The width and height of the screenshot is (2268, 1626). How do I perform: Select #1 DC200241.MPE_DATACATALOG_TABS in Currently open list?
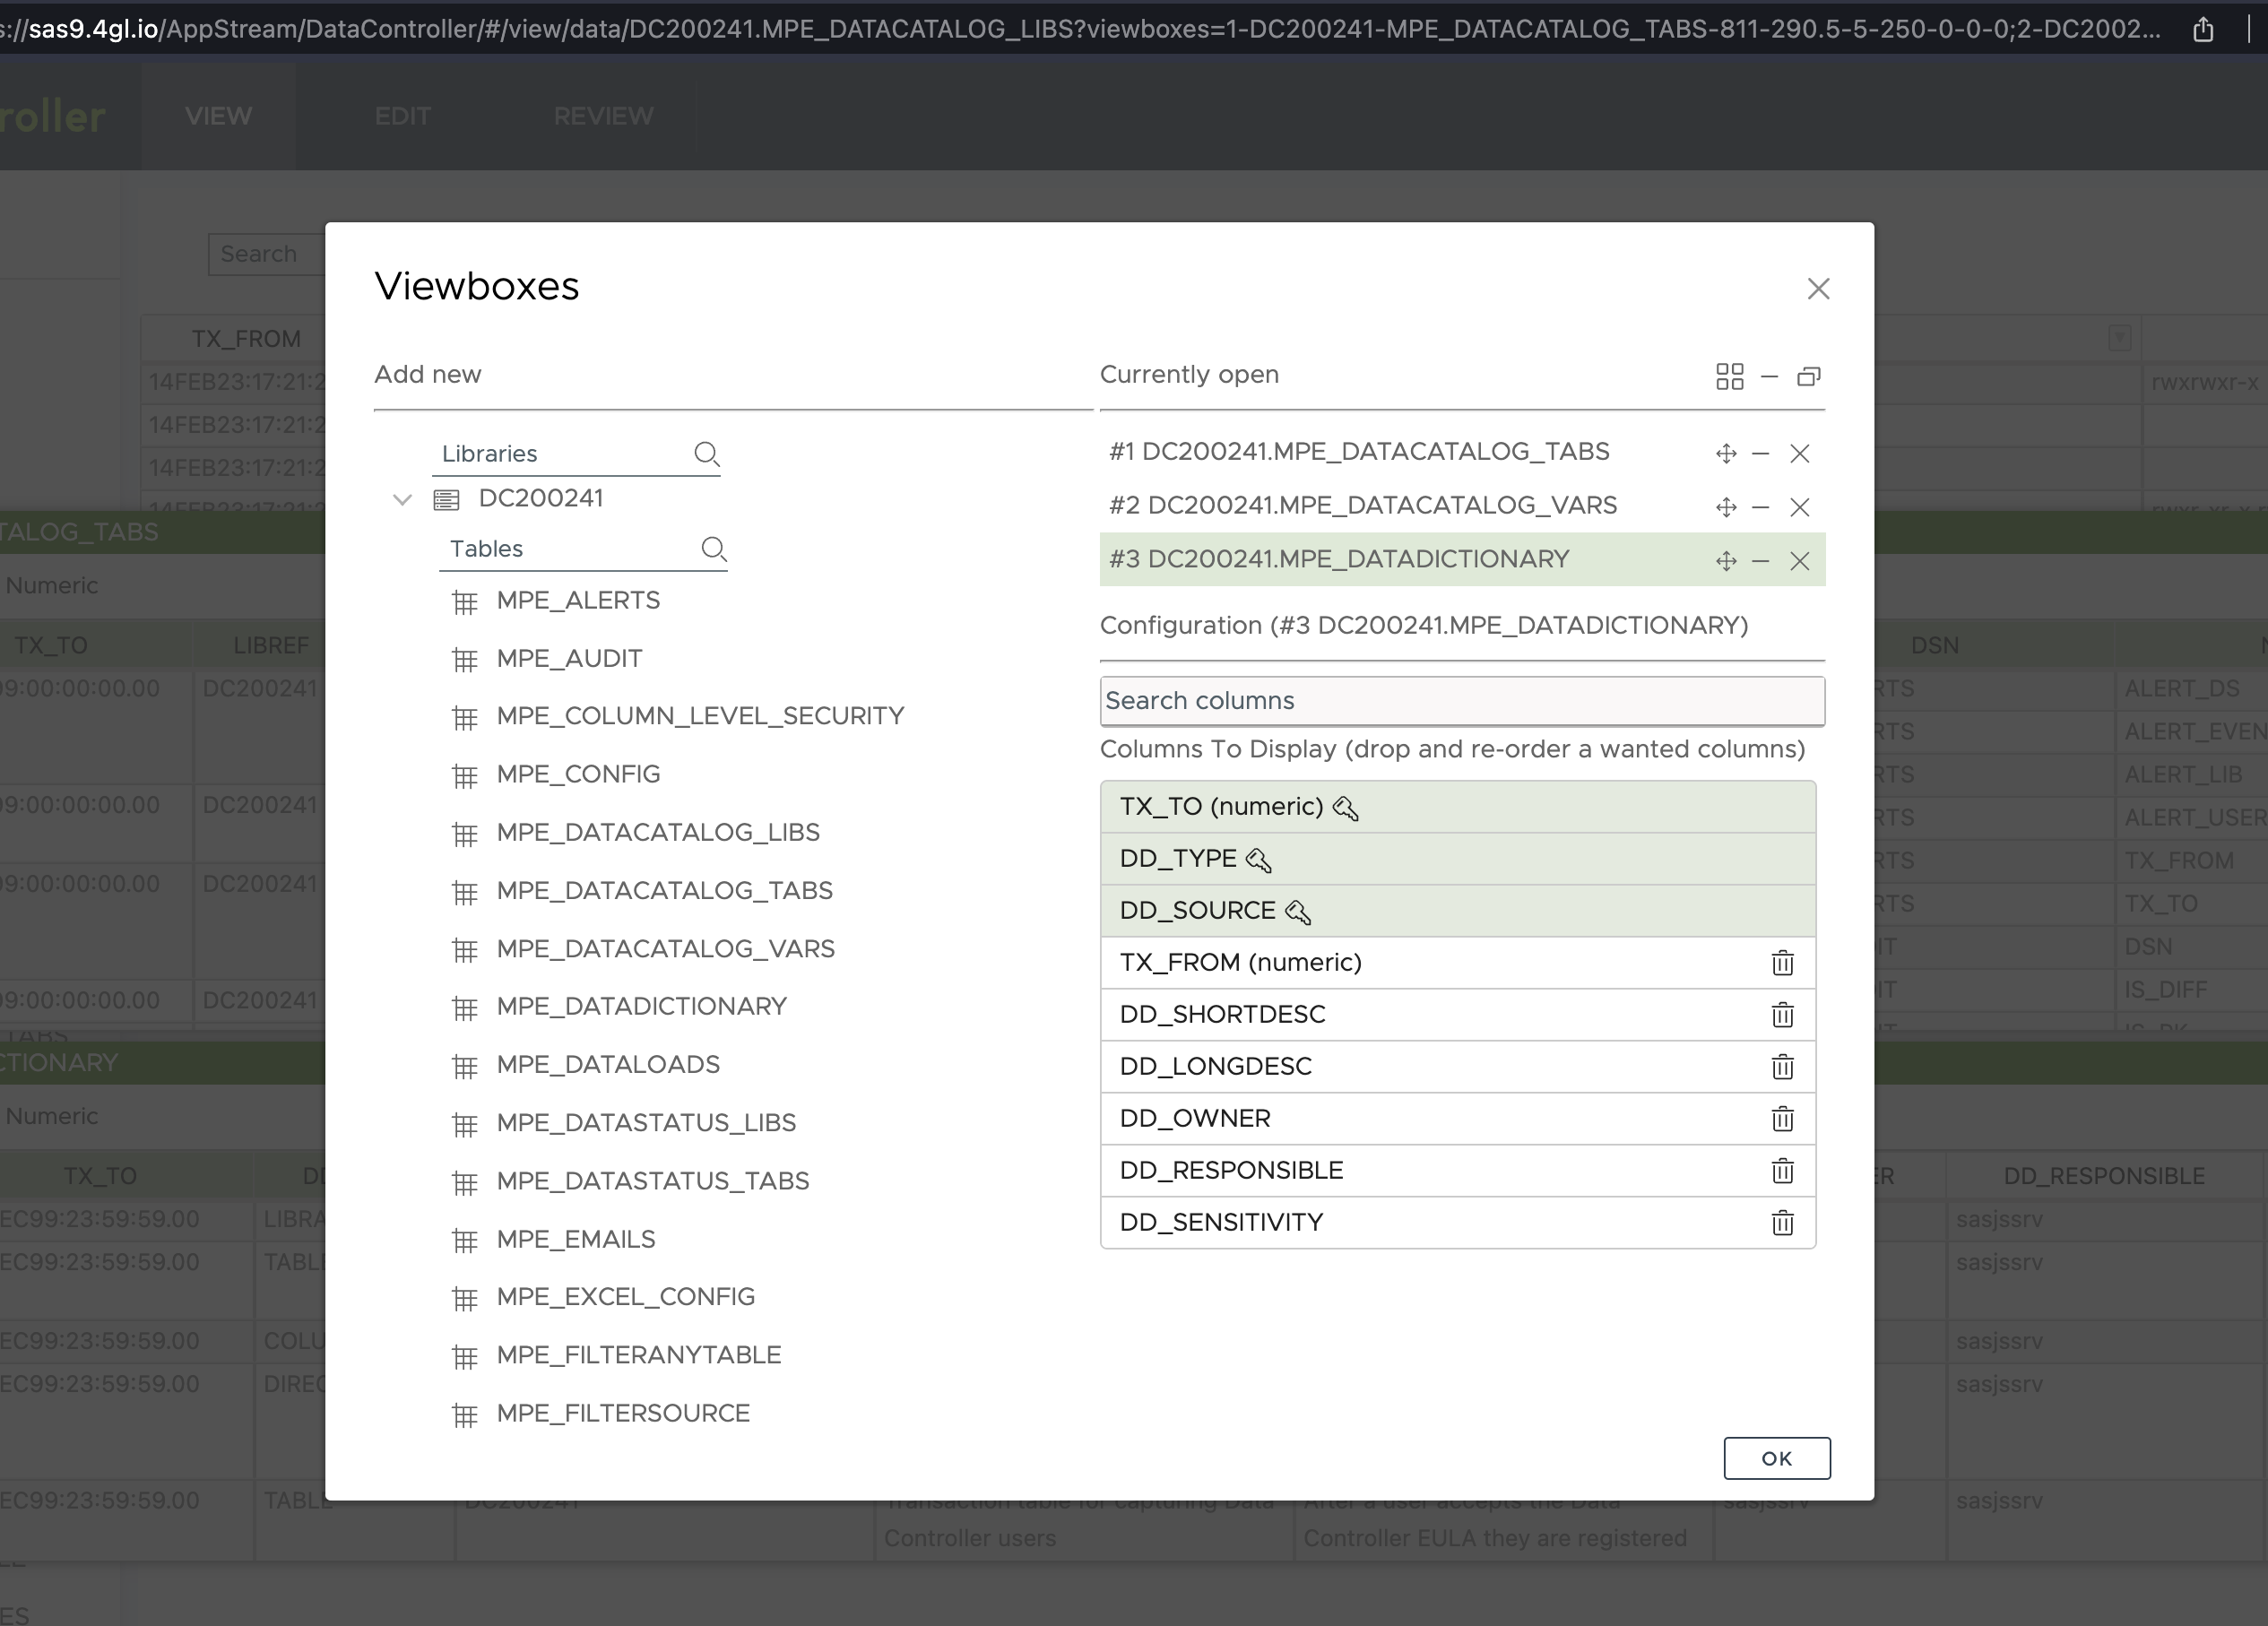coord(1359,452)
